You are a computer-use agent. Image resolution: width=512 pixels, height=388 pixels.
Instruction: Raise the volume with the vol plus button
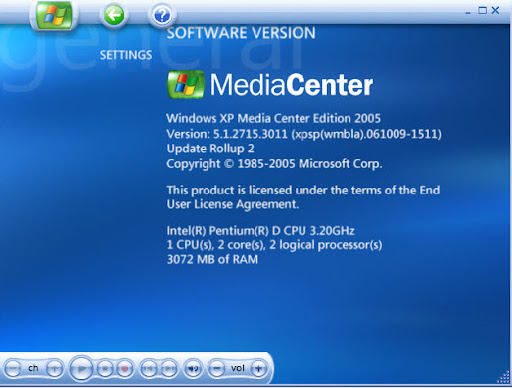pyautogui.click(x=258, y=369)
